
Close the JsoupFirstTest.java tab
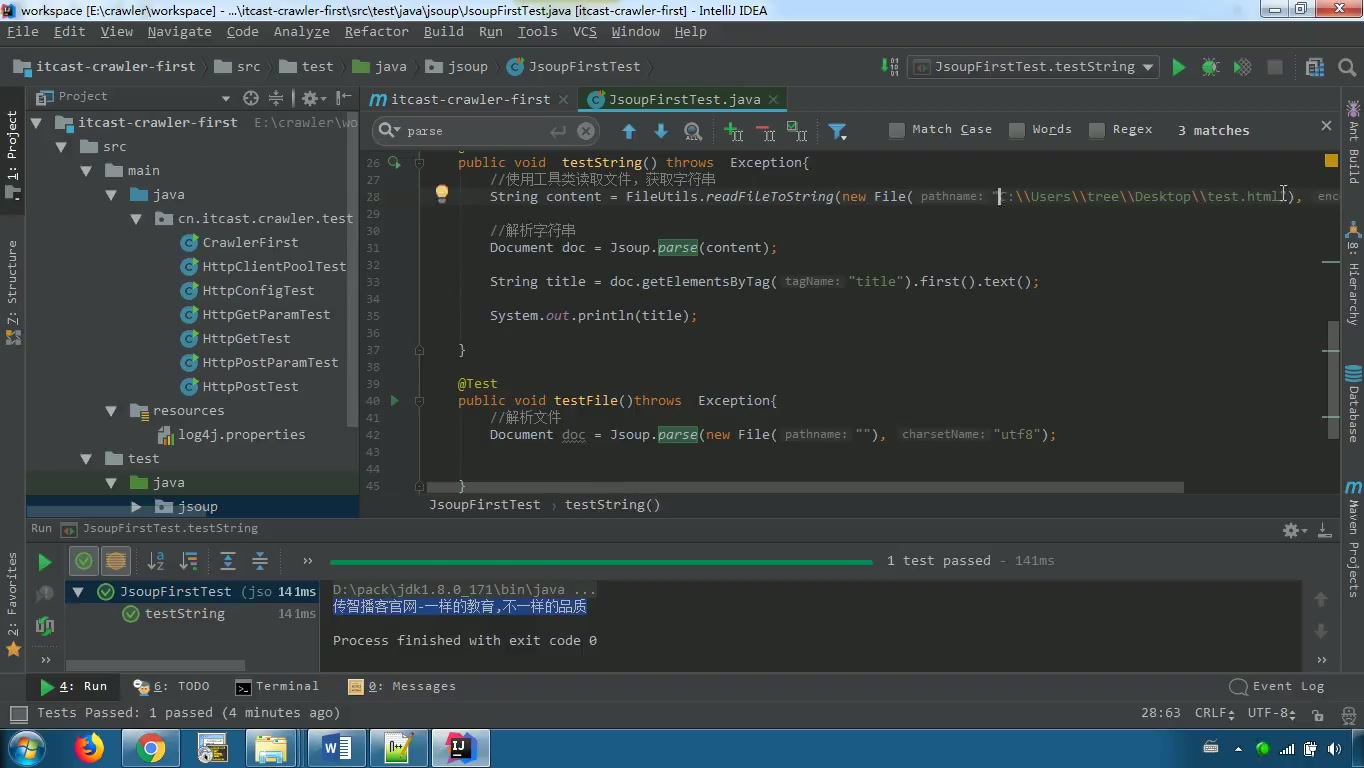coord(773,99)
